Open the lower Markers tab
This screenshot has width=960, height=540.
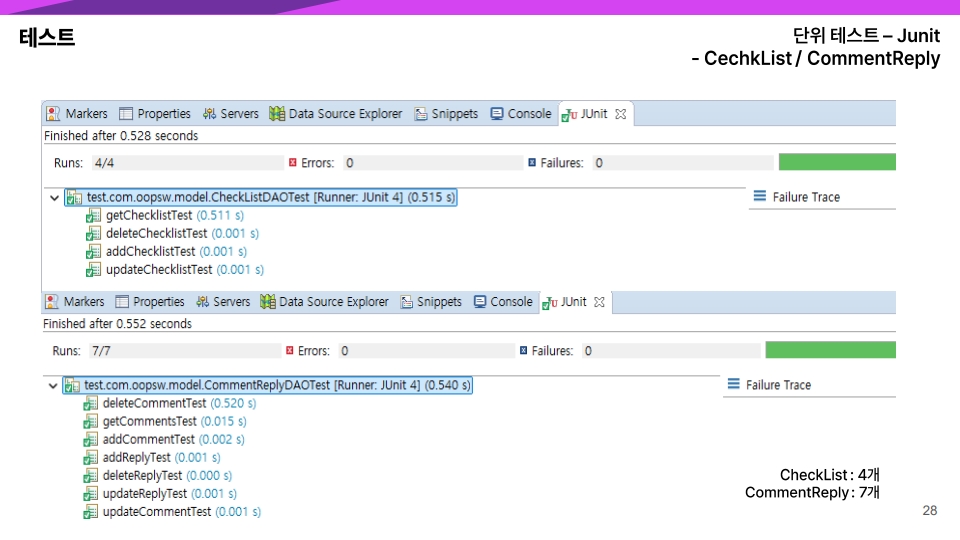click(x=75, y=302)
